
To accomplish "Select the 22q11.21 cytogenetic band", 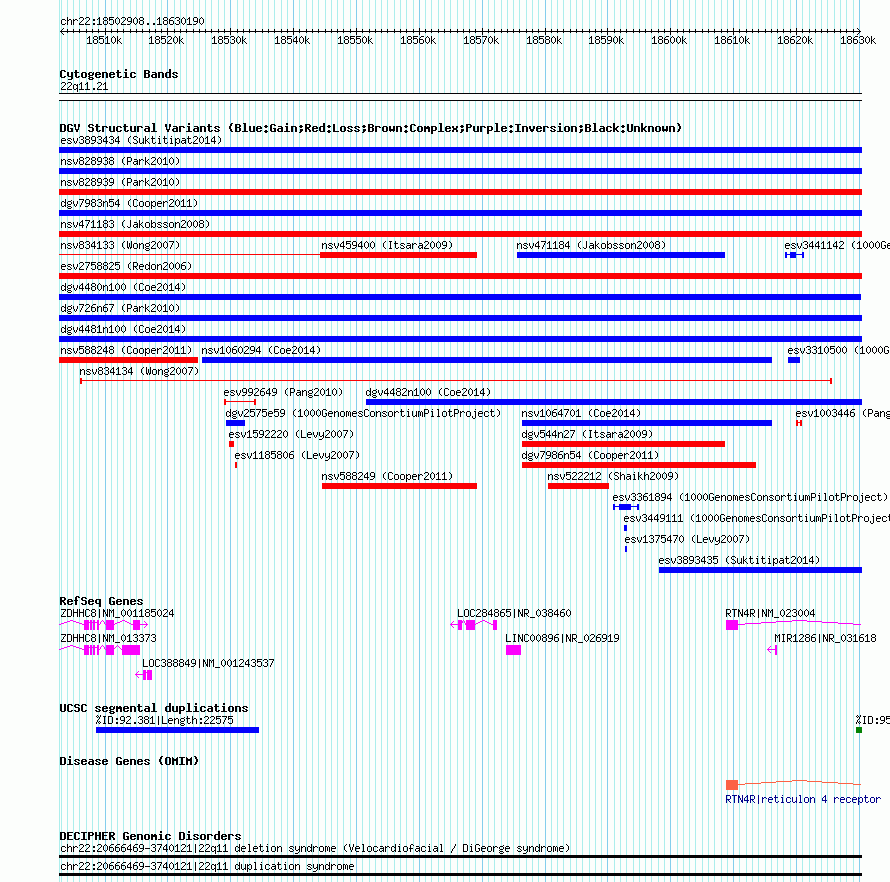I will [x=84, y=86].
